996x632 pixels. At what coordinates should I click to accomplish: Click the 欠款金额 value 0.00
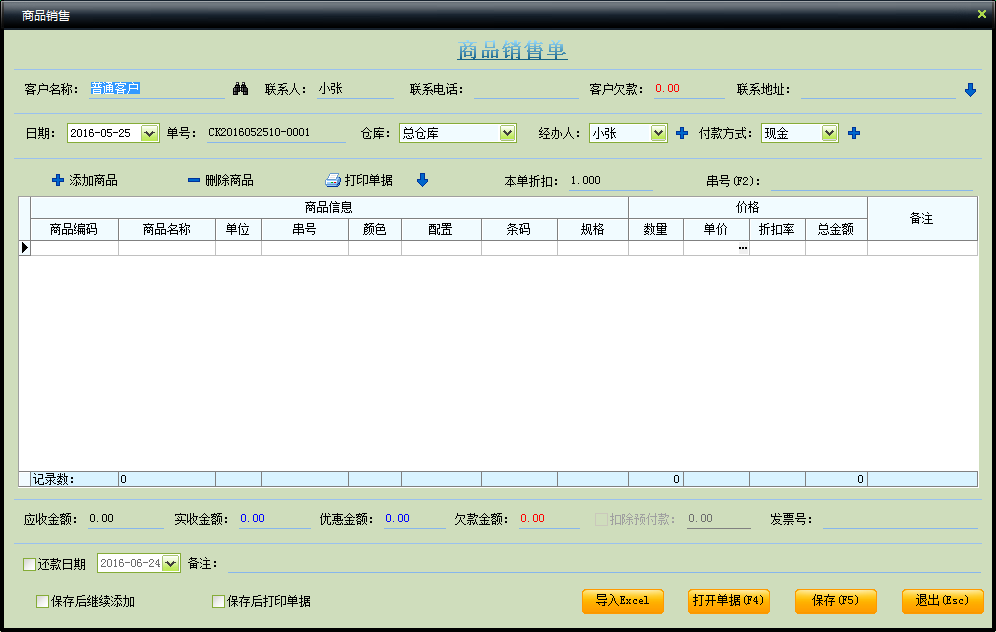click(x=532, y=518)
